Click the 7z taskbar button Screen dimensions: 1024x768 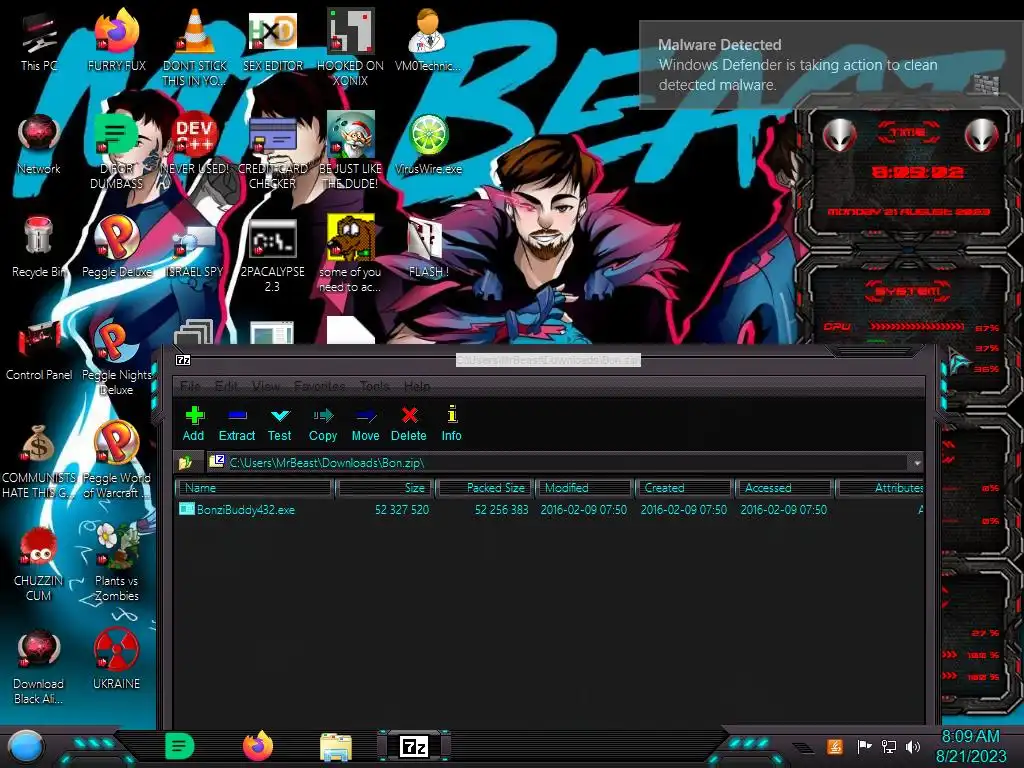point(413,746)
